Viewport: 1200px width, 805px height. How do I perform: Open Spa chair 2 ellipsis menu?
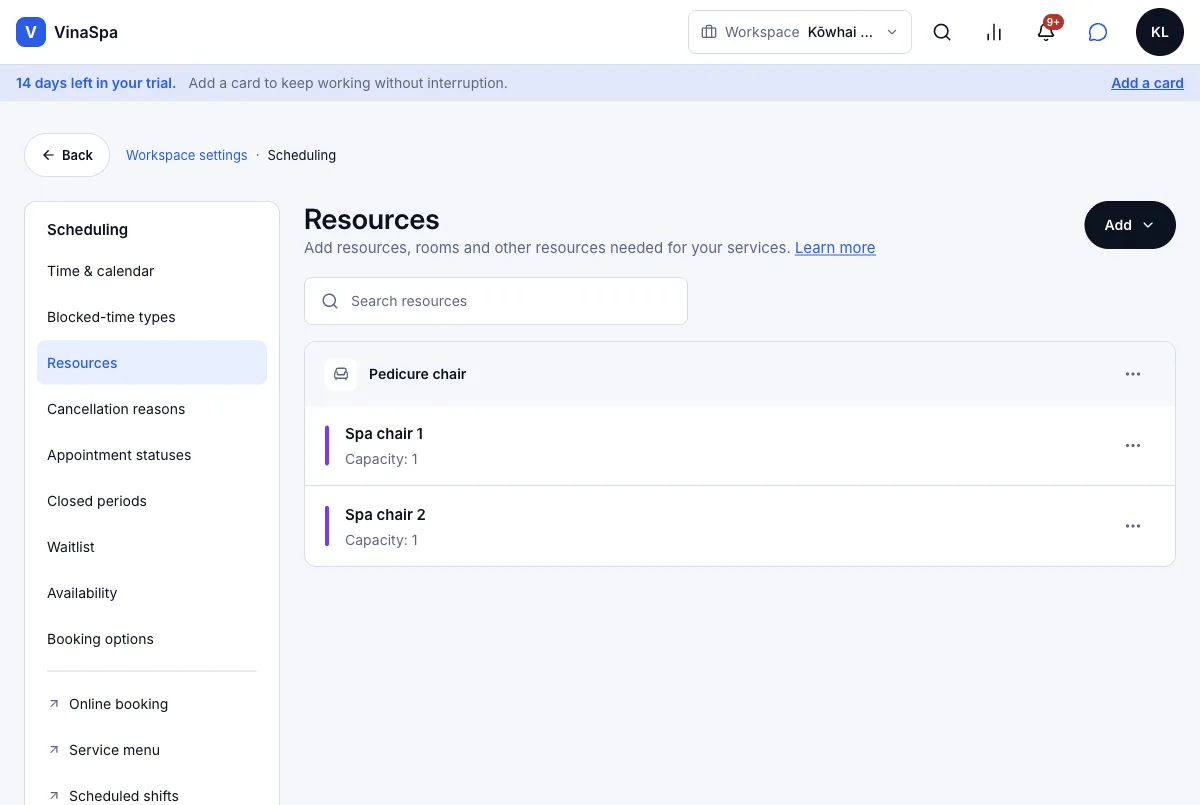pos(1133,526)
